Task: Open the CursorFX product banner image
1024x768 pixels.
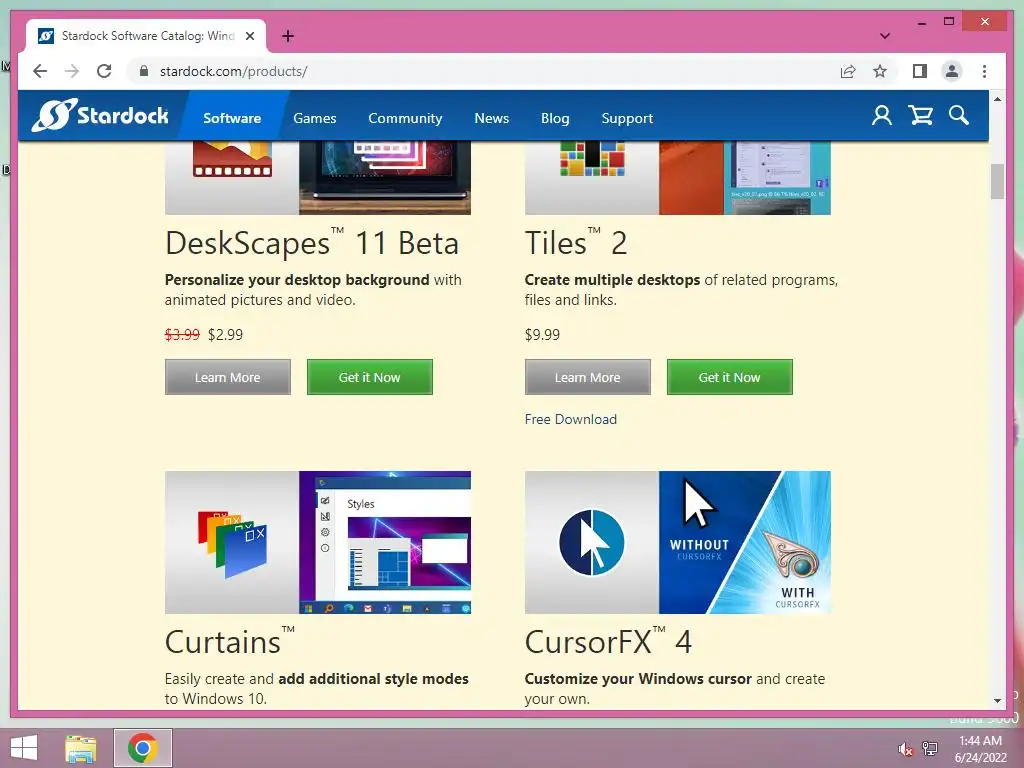Action: coord(677,542)
